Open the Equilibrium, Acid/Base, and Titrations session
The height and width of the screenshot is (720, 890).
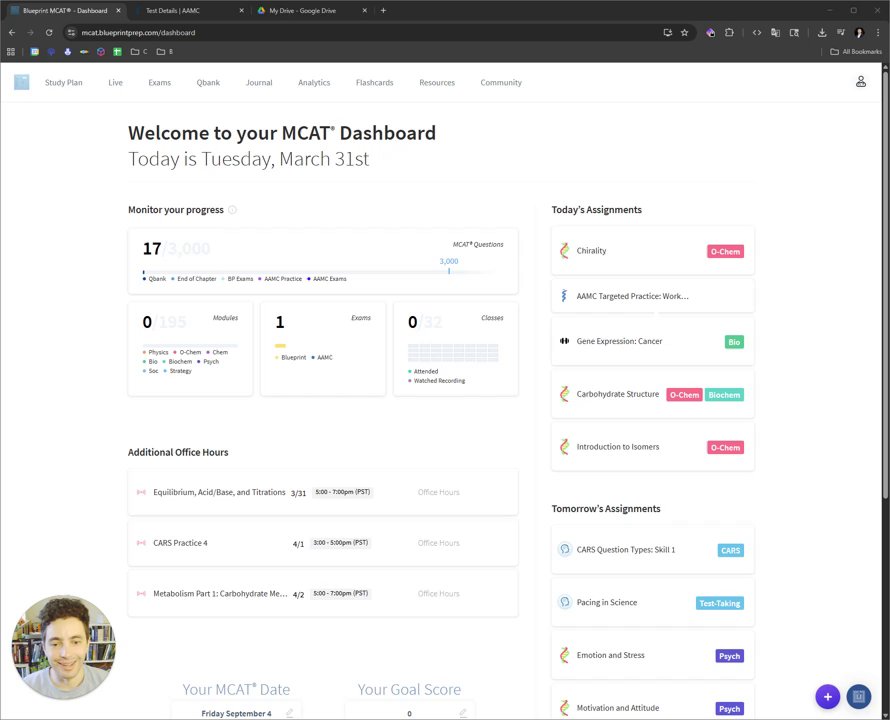323,492
